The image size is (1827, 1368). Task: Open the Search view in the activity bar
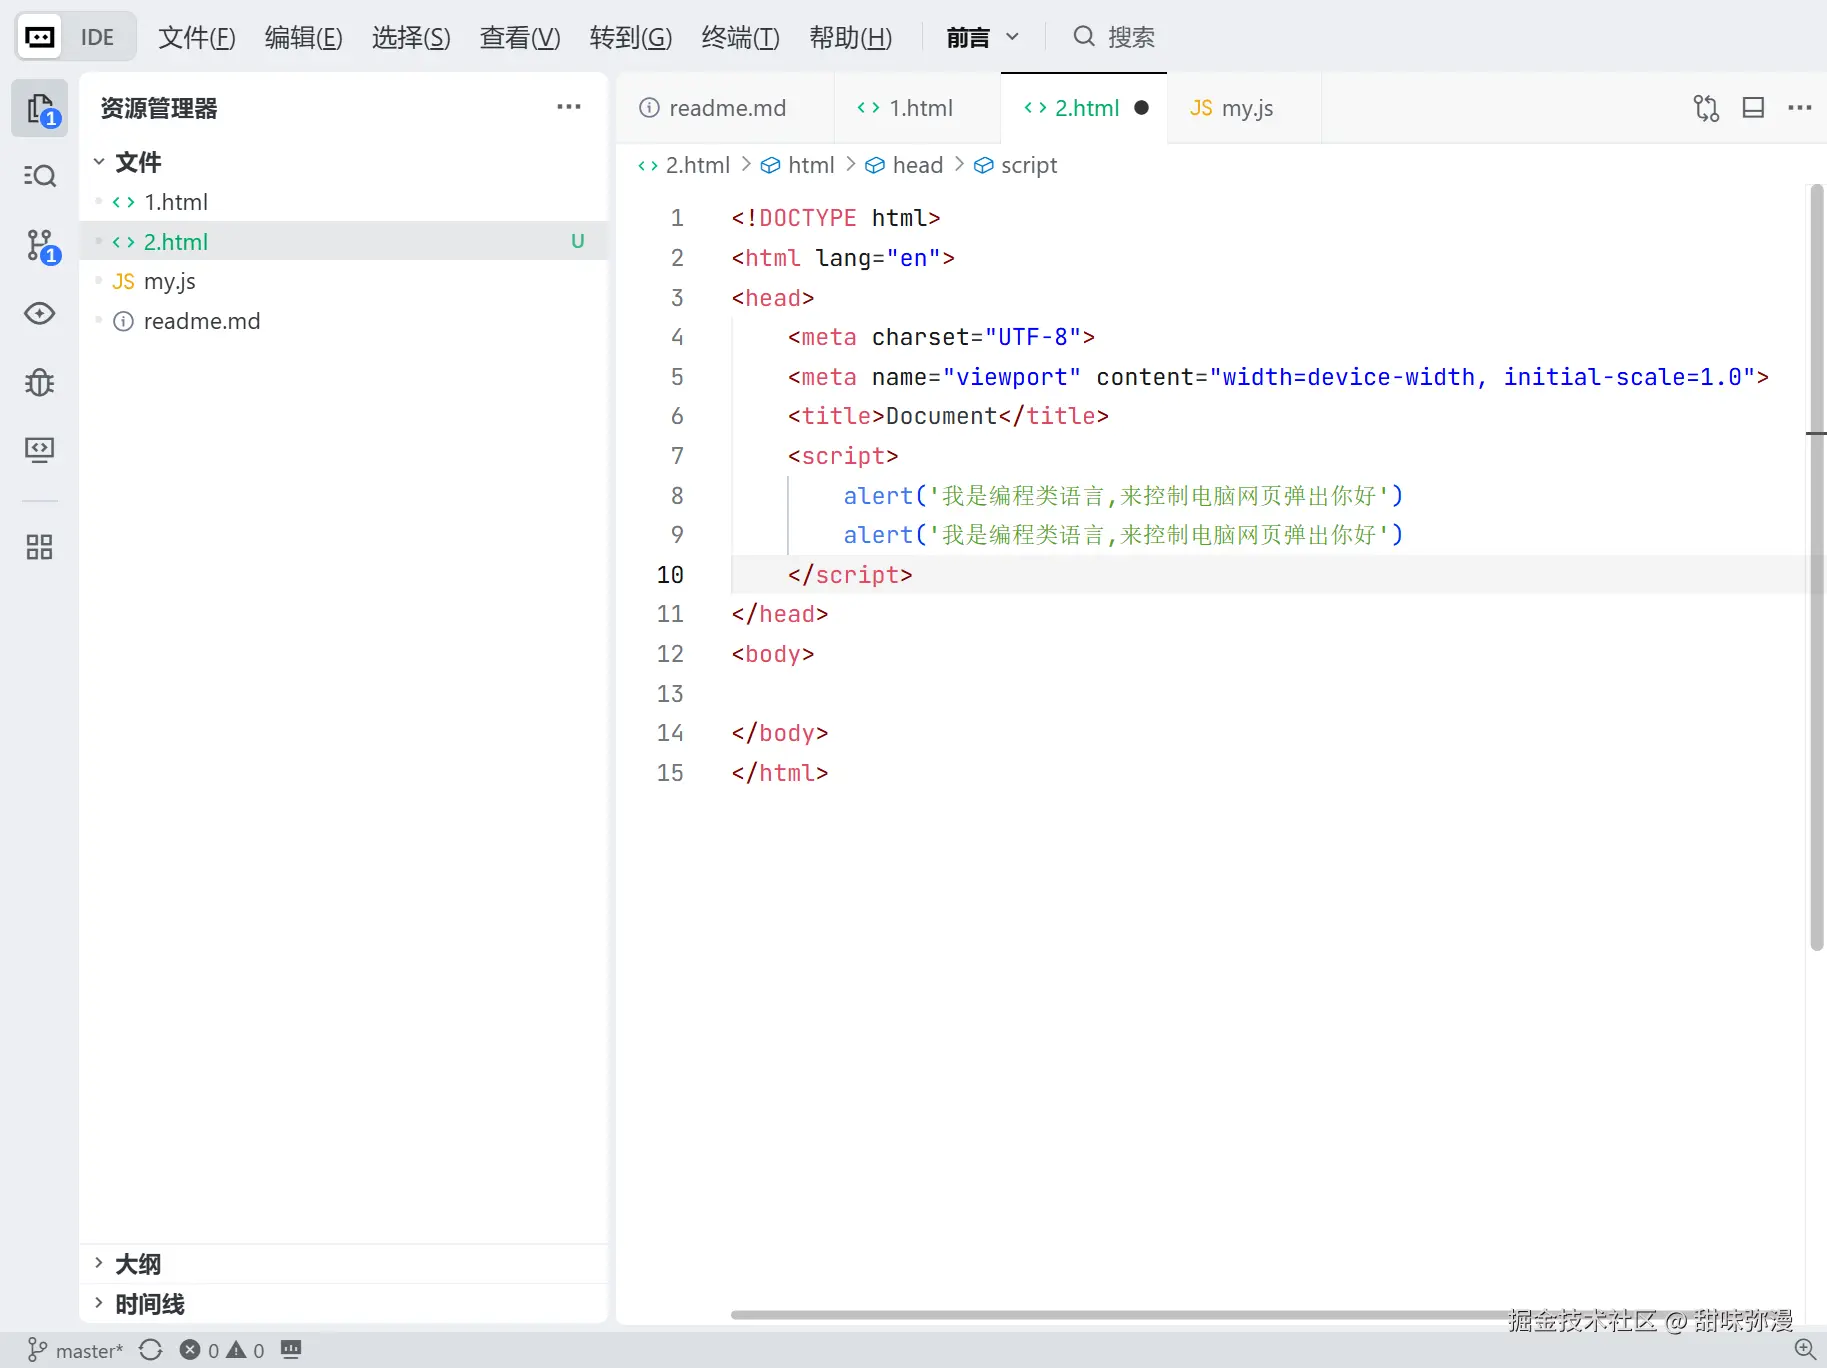point(40,176)
